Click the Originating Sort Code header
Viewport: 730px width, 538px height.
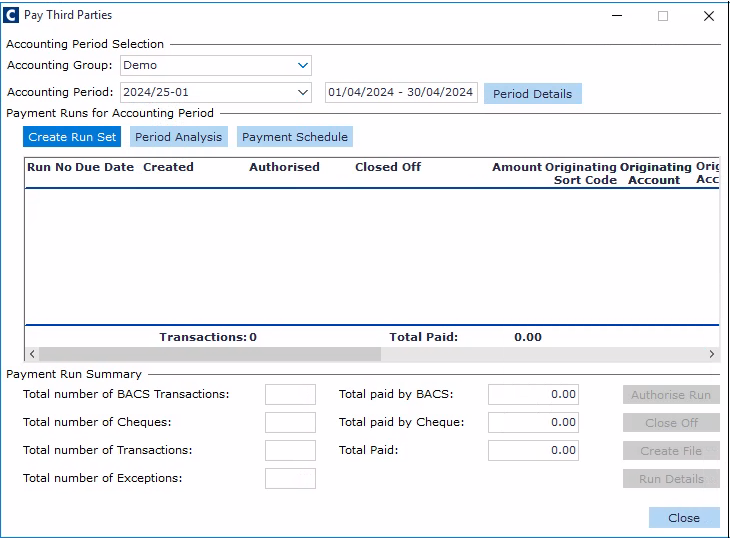[x=581, y=173]
